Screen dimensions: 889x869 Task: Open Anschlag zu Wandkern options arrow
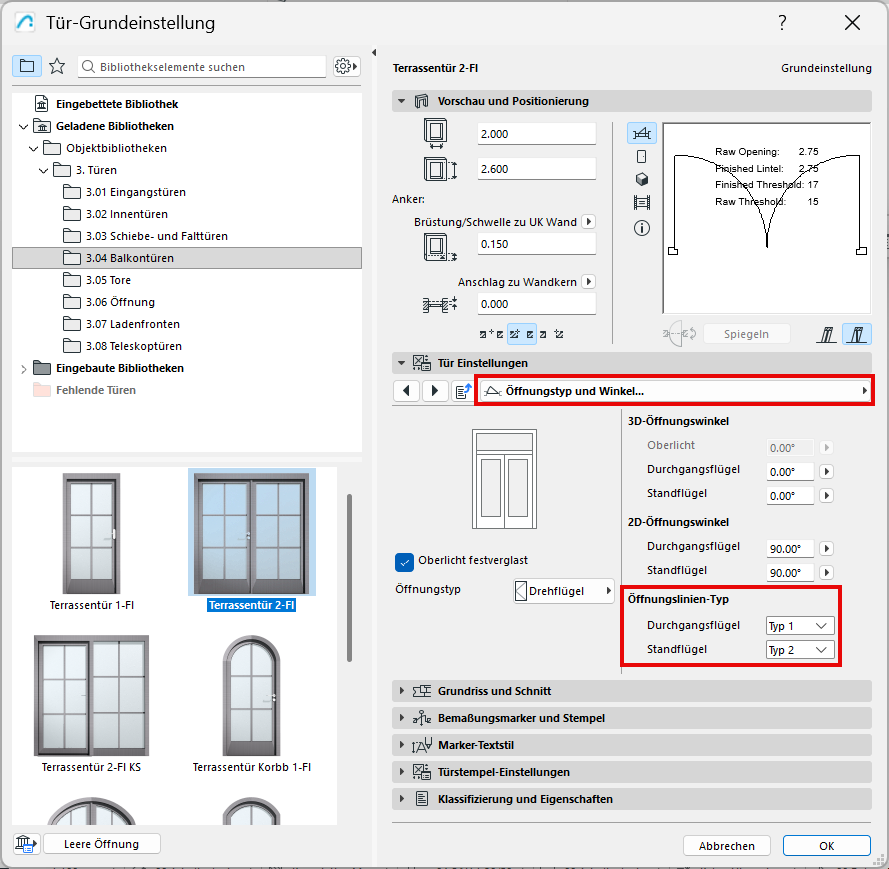click(589, 282)
